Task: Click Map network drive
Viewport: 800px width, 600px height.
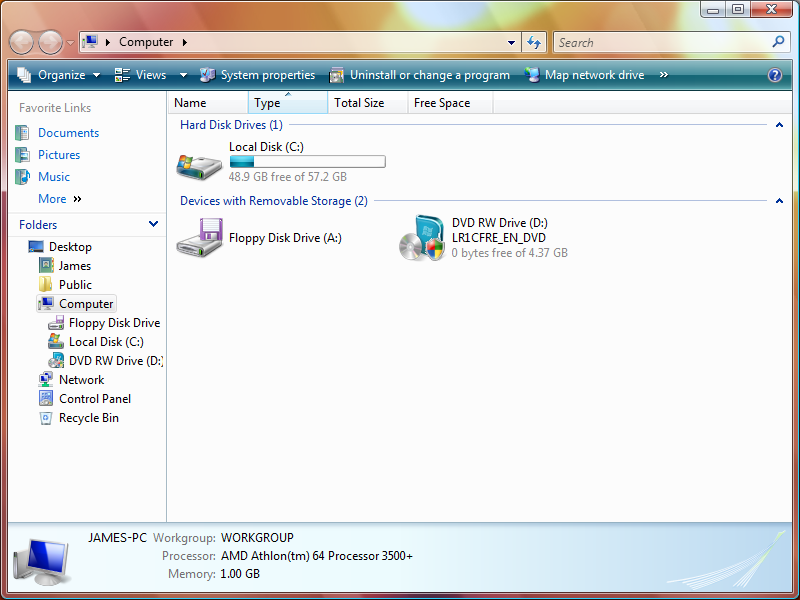Action: click(584, 75)
